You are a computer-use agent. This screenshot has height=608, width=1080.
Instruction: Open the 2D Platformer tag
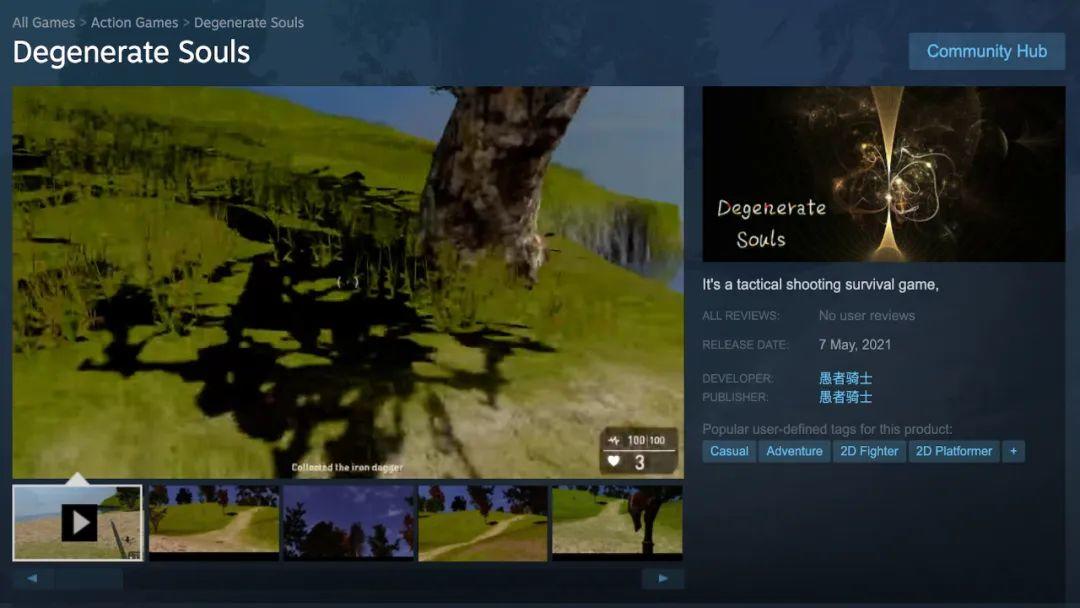pyautogui.click(x=953, y=451)
